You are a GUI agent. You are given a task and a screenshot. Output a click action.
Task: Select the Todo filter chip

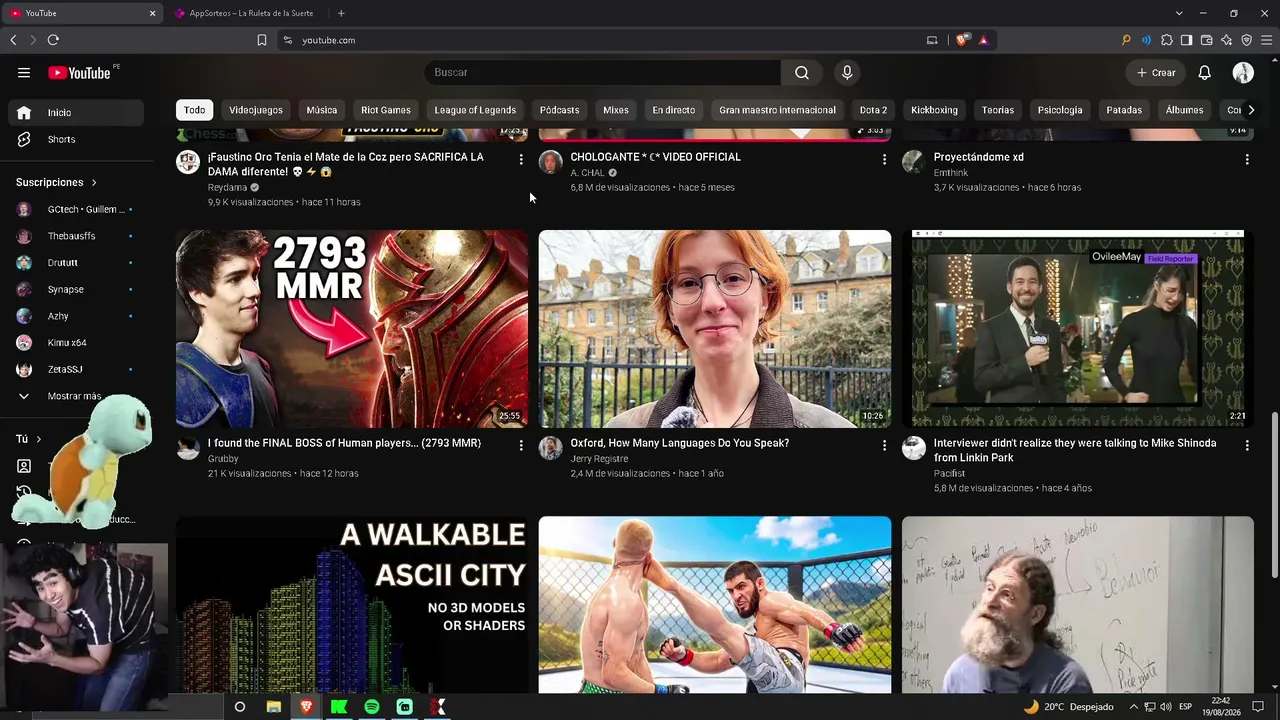pos(195,110)
